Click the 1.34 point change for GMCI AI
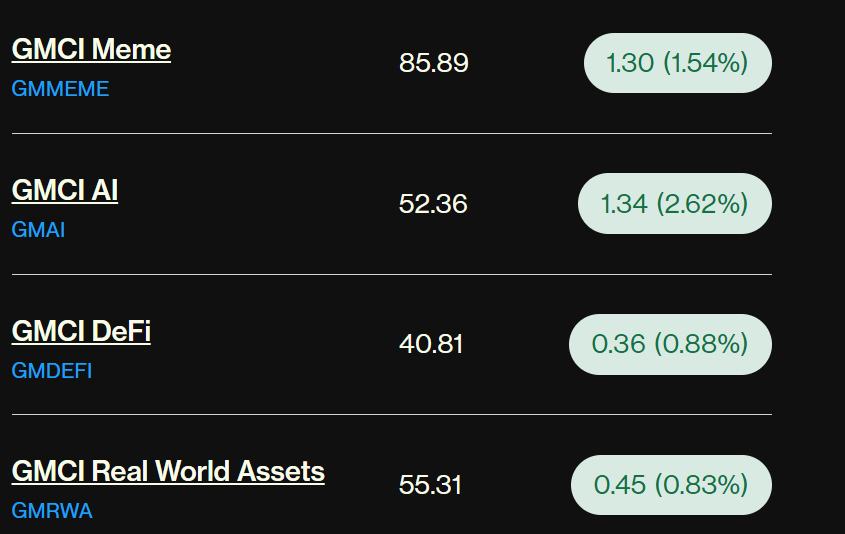 pos(624,204)
